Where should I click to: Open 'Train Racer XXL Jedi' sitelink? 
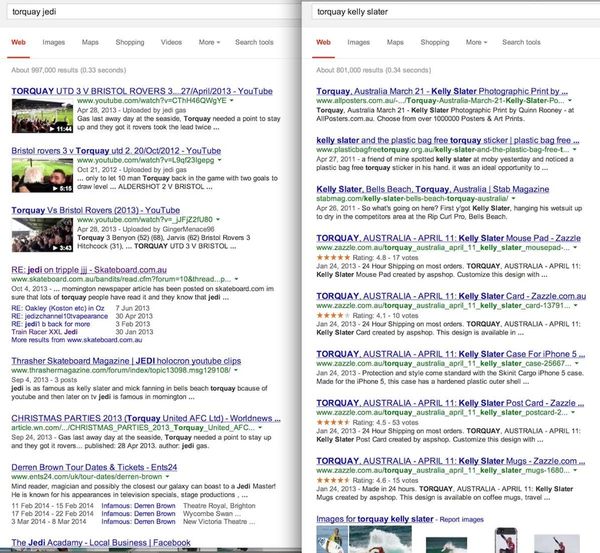click(44, 332)
